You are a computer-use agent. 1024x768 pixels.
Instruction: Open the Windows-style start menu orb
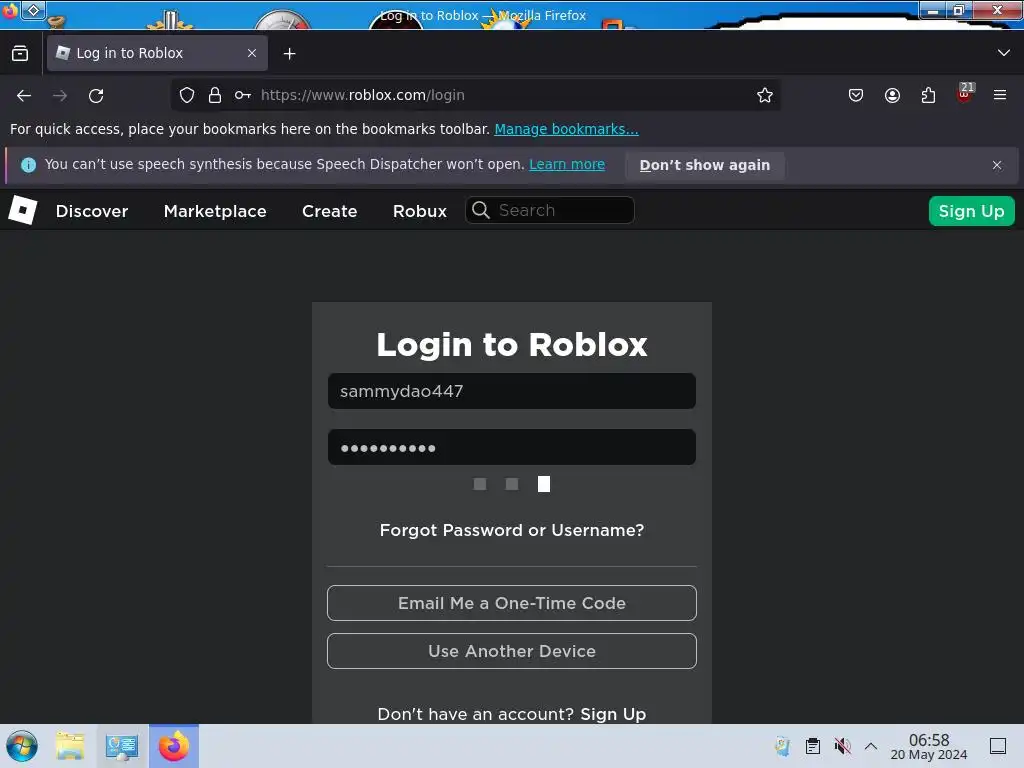[x=22, y=746]
